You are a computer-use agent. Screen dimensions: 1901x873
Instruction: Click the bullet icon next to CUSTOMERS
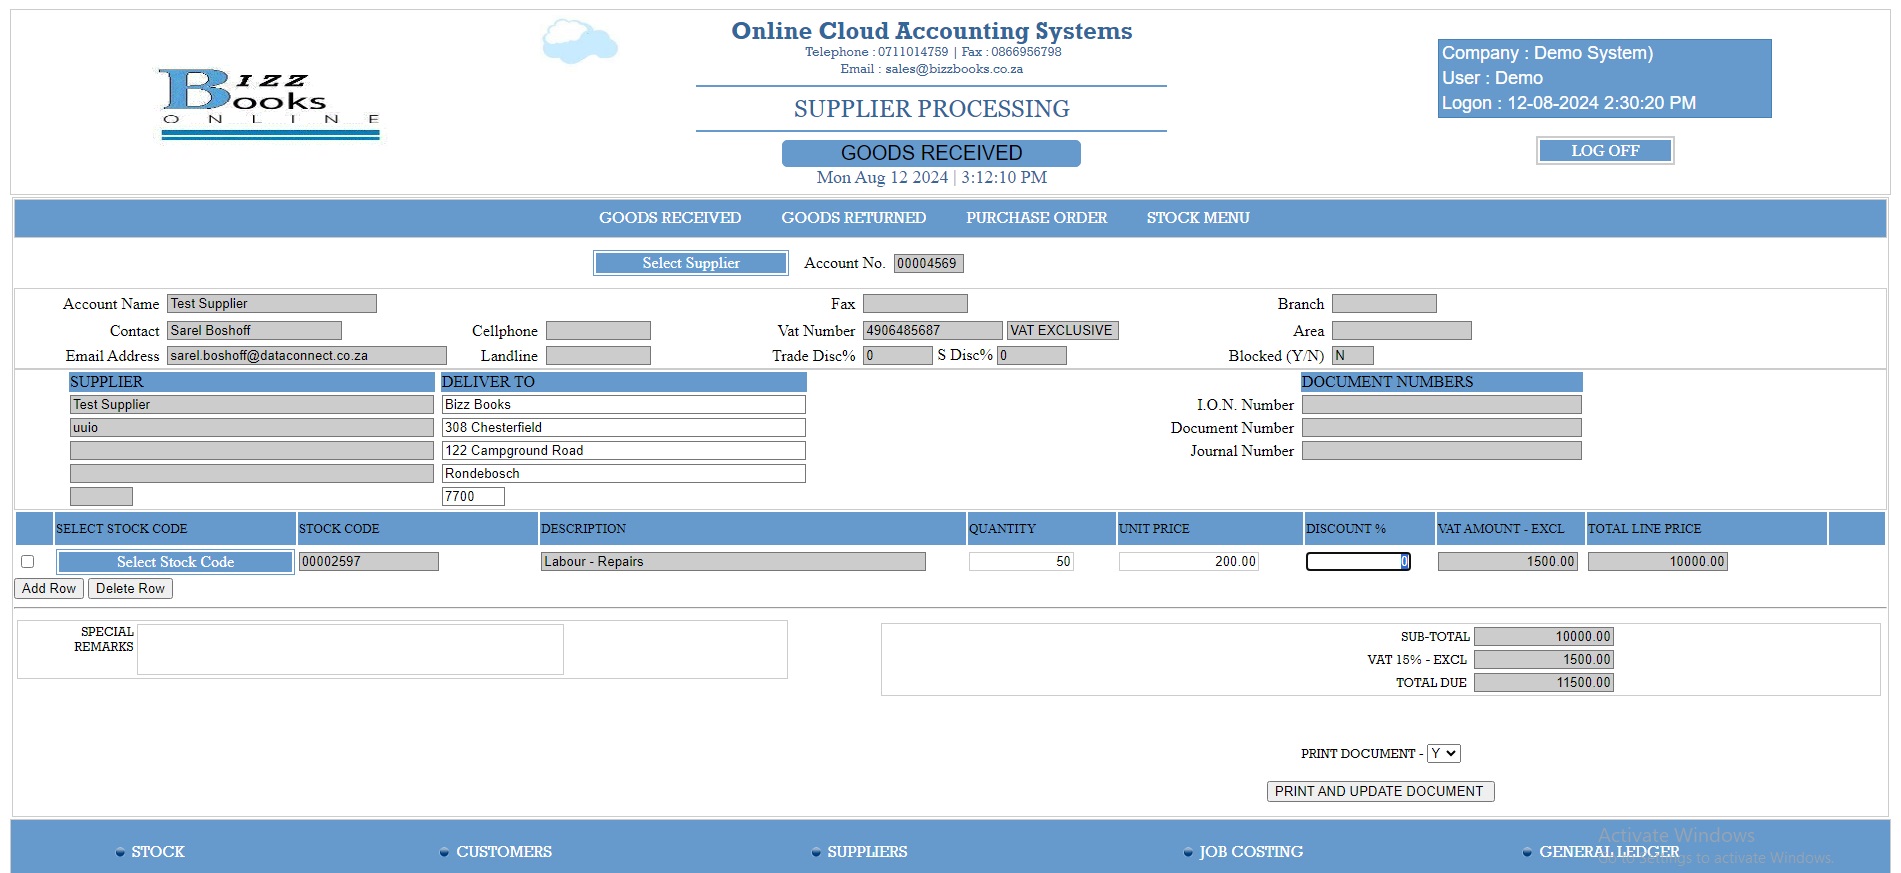pos(444,853)
